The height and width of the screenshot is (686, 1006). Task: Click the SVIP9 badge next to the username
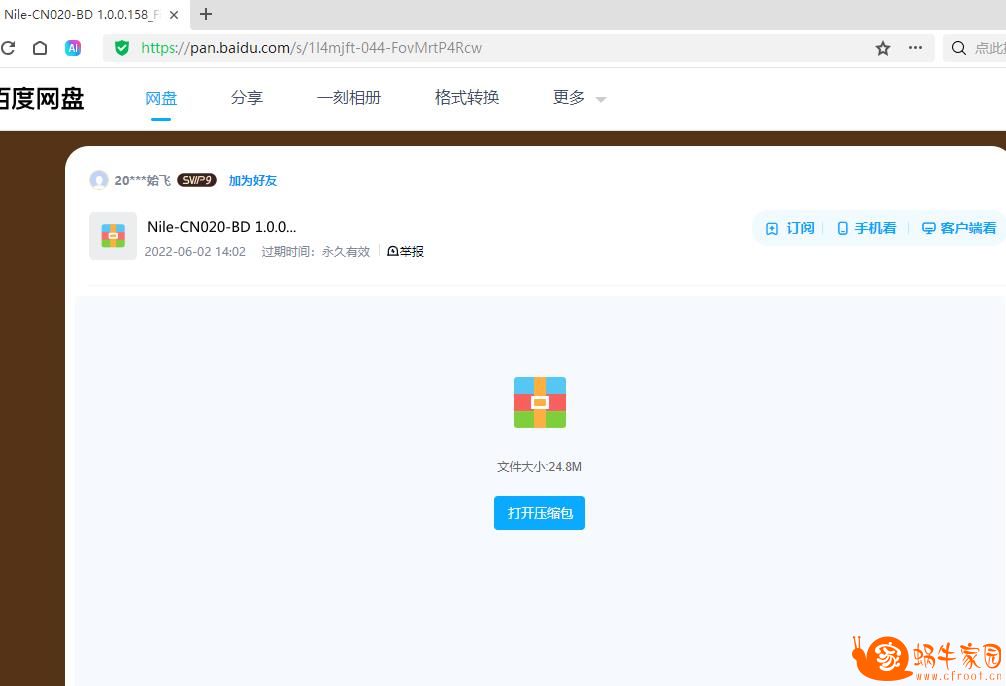196,180
